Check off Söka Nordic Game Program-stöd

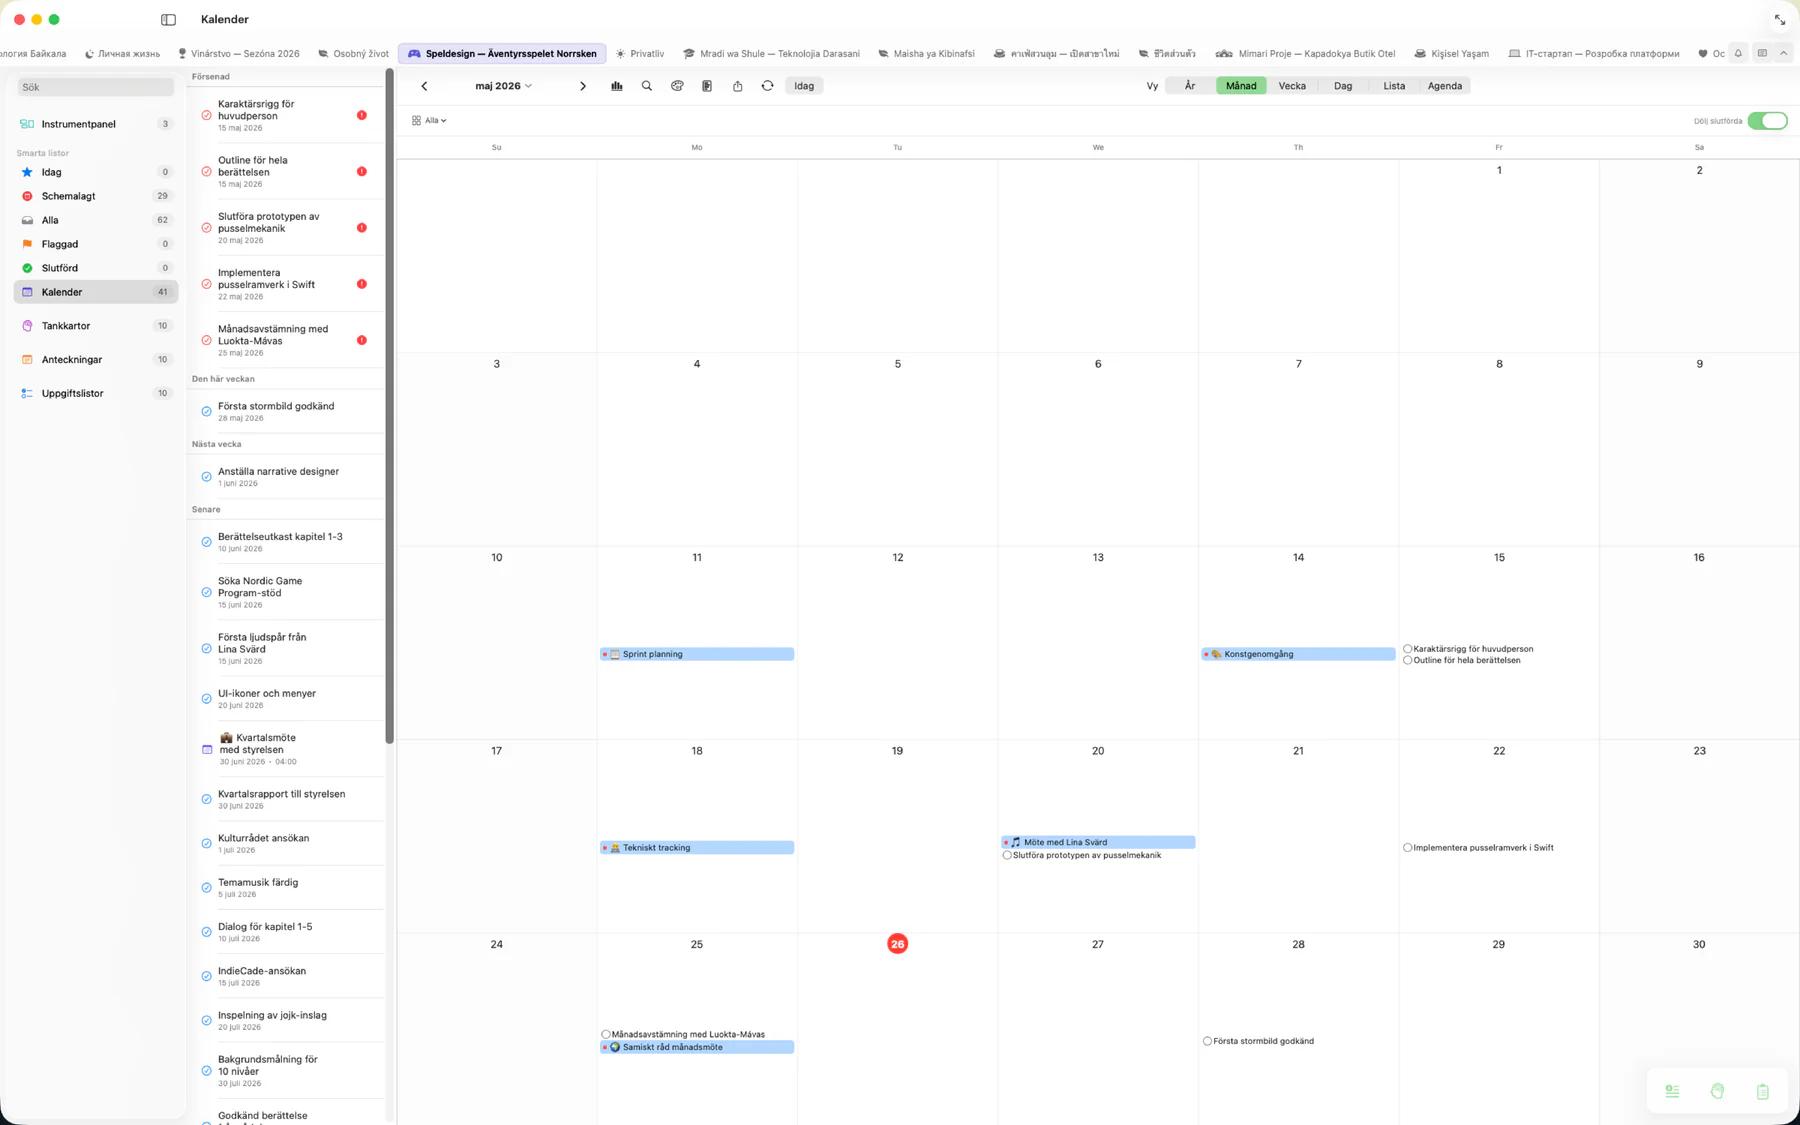click(206, 592)
